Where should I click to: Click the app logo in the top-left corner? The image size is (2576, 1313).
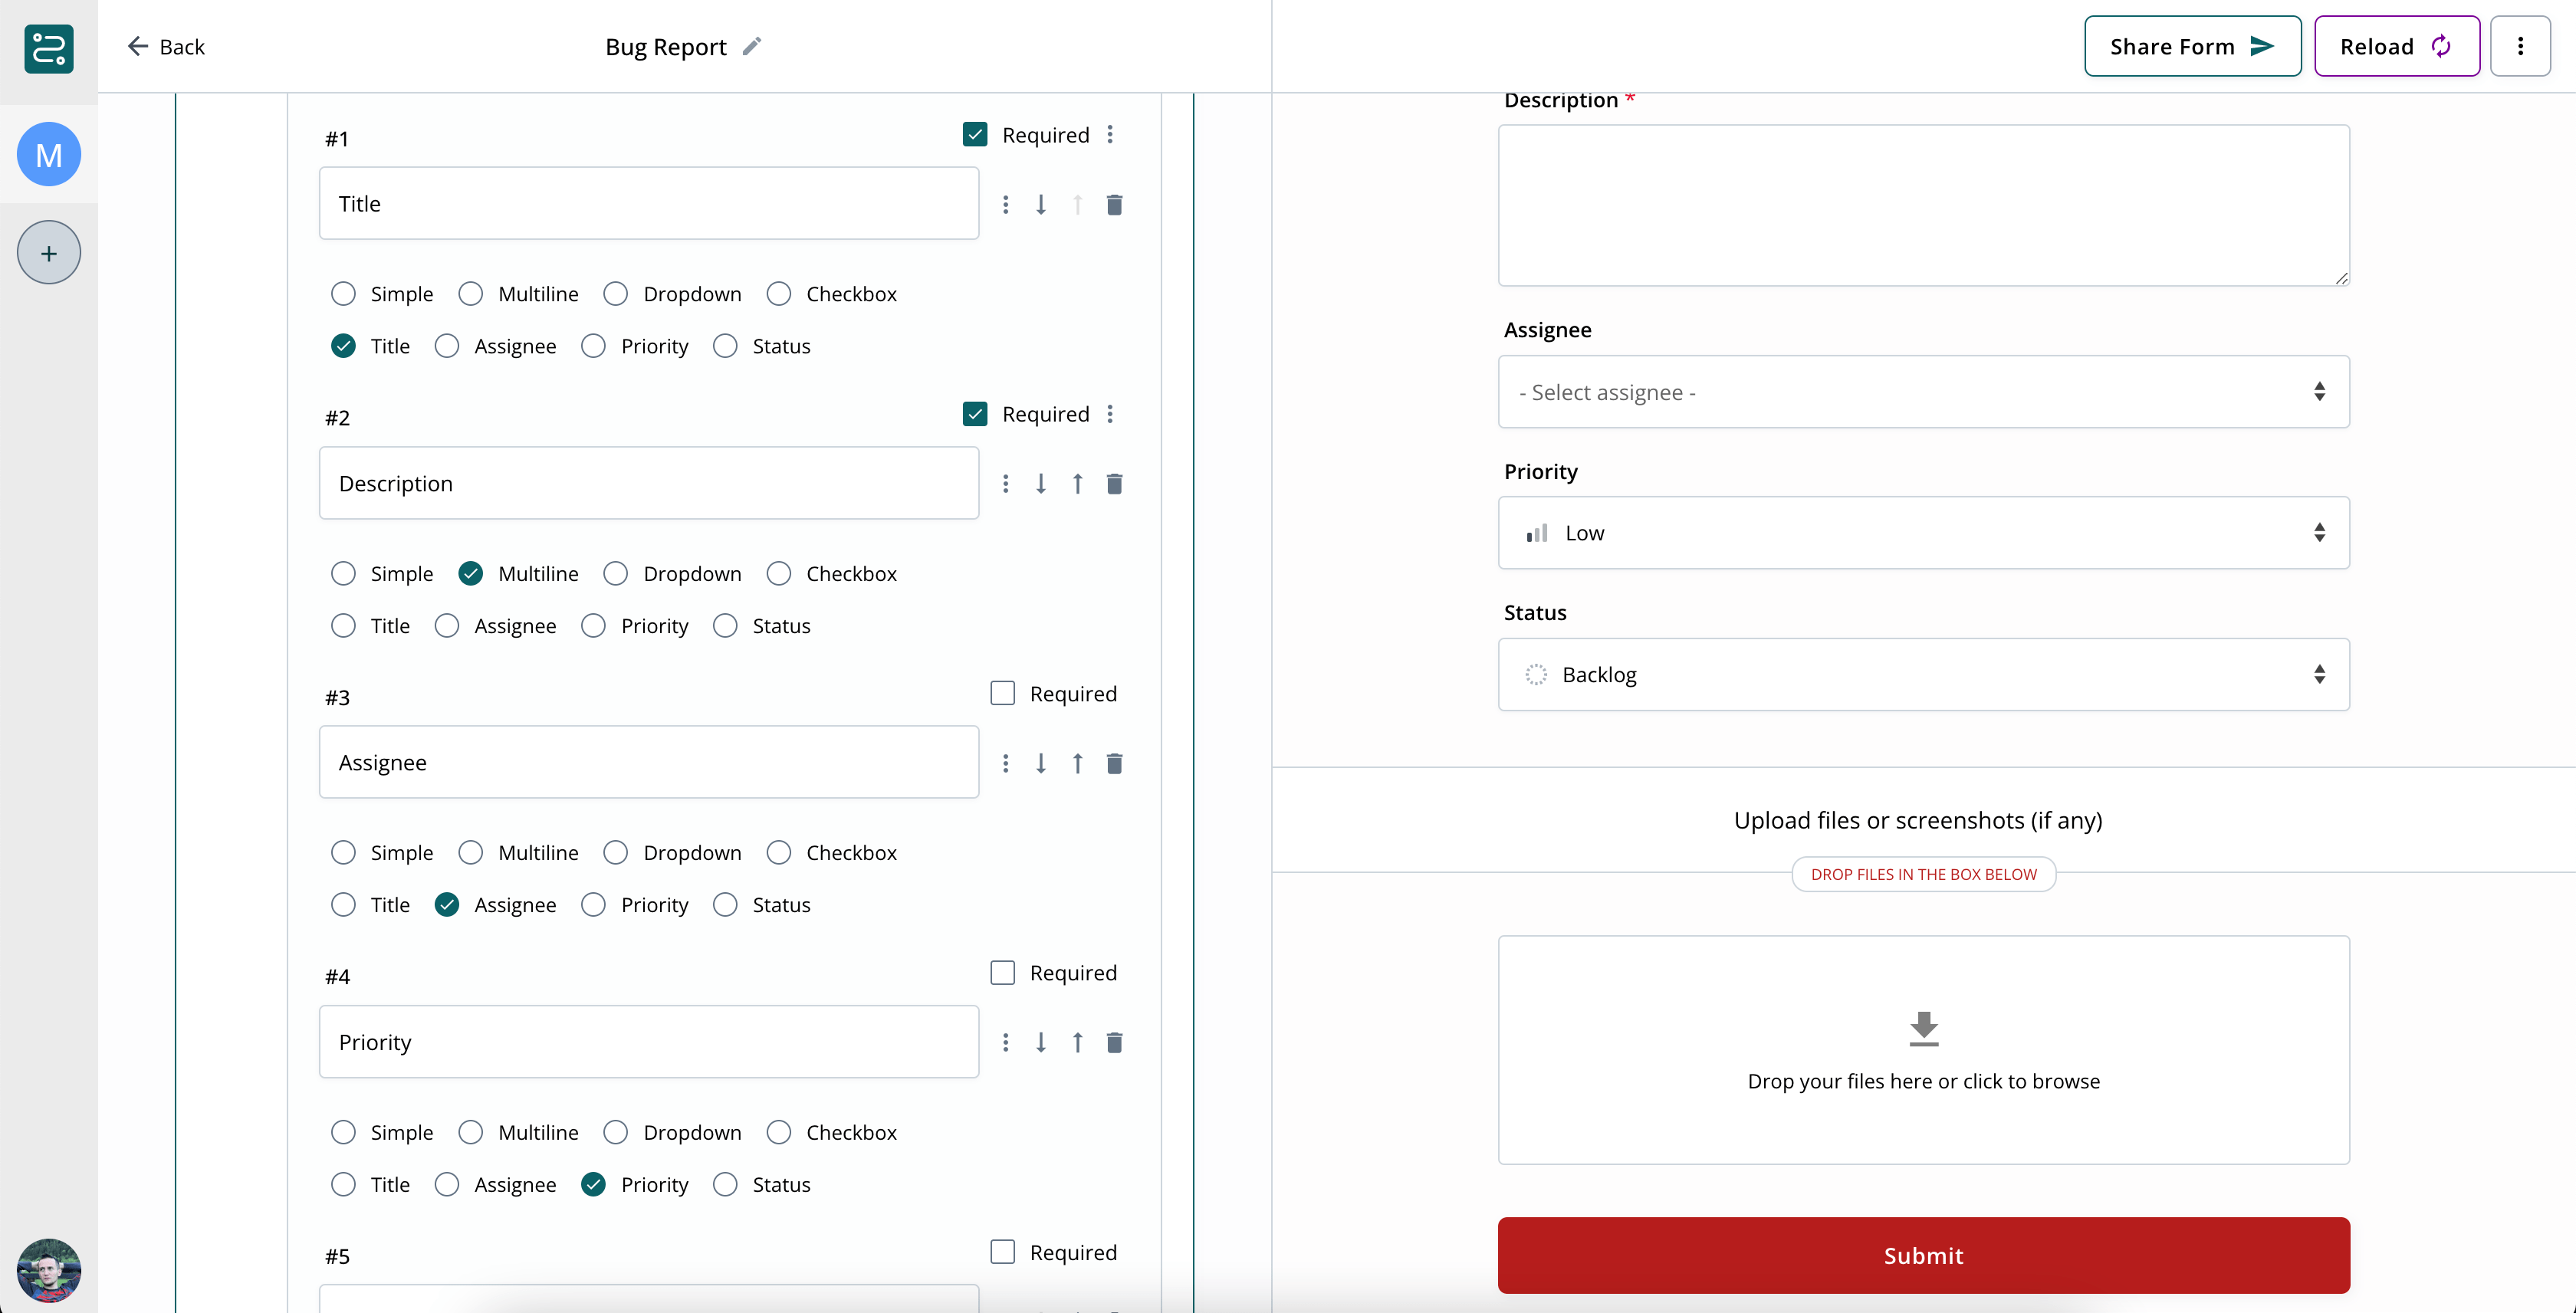tap(48, 49)
